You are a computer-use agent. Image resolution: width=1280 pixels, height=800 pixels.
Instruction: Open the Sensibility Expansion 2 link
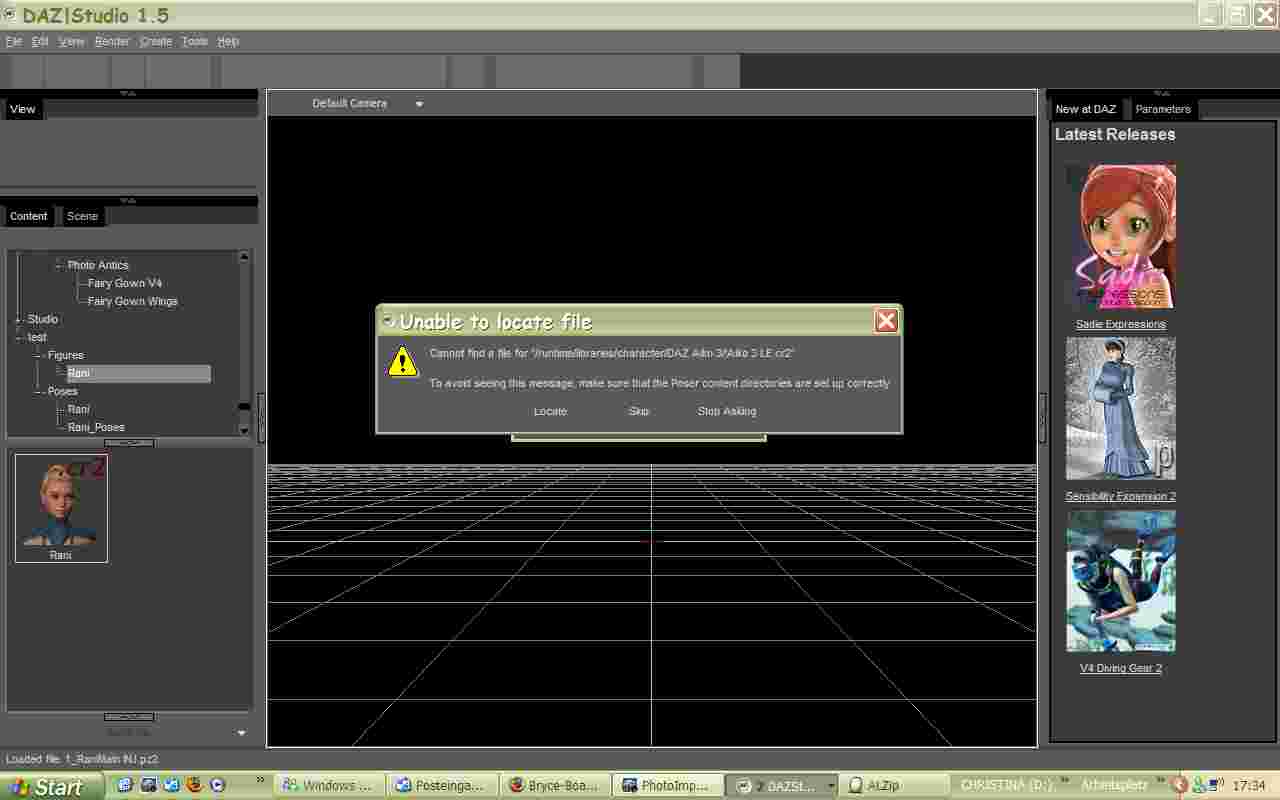point(1121,496)
